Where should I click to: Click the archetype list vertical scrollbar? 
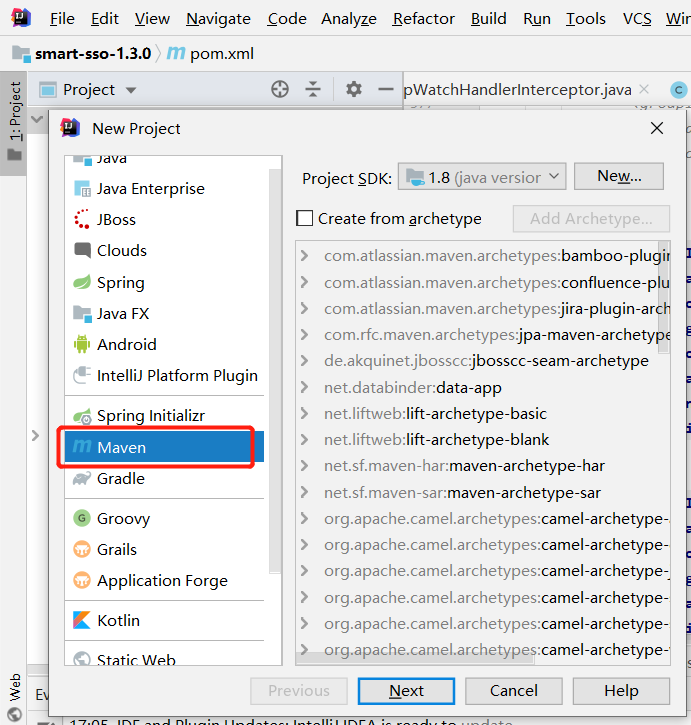click(664, 297)
